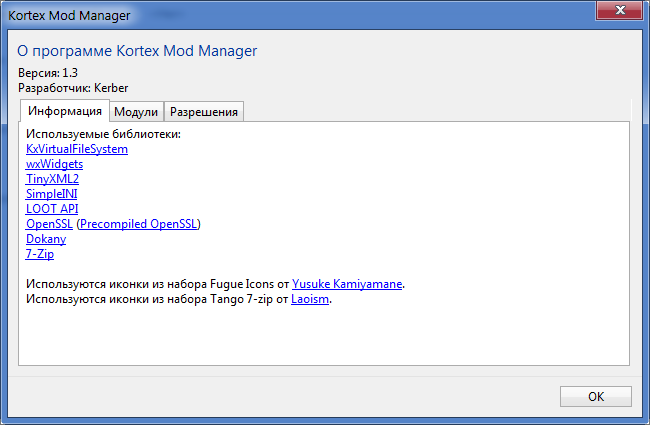
Task: Follow the Dokany library link
Action: [x=46, y=239]
